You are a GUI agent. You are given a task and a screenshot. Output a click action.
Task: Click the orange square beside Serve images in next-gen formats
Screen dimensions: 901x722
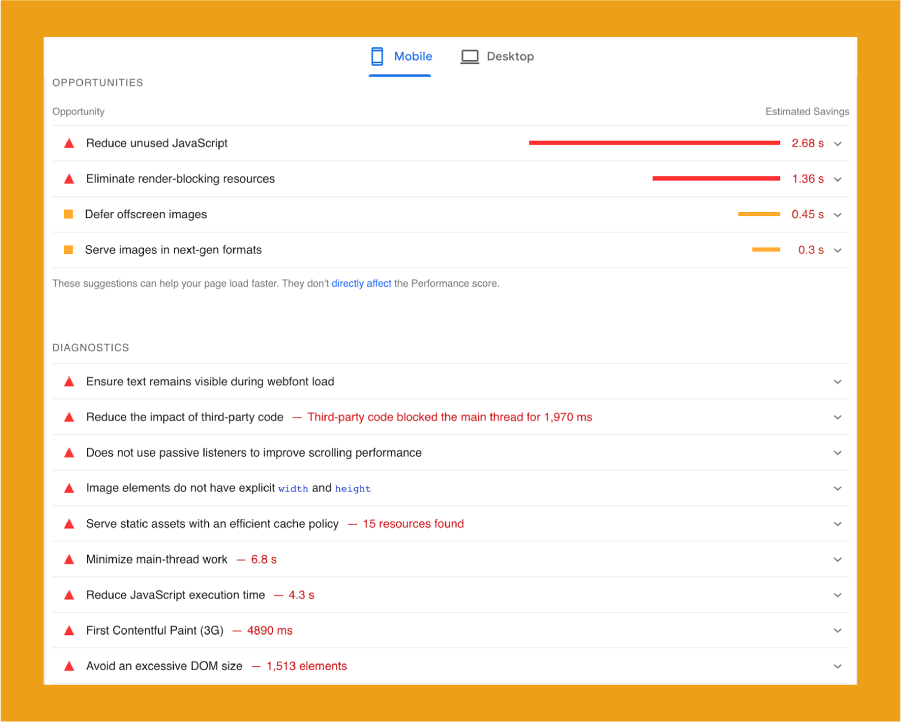[x=68, y=250]
